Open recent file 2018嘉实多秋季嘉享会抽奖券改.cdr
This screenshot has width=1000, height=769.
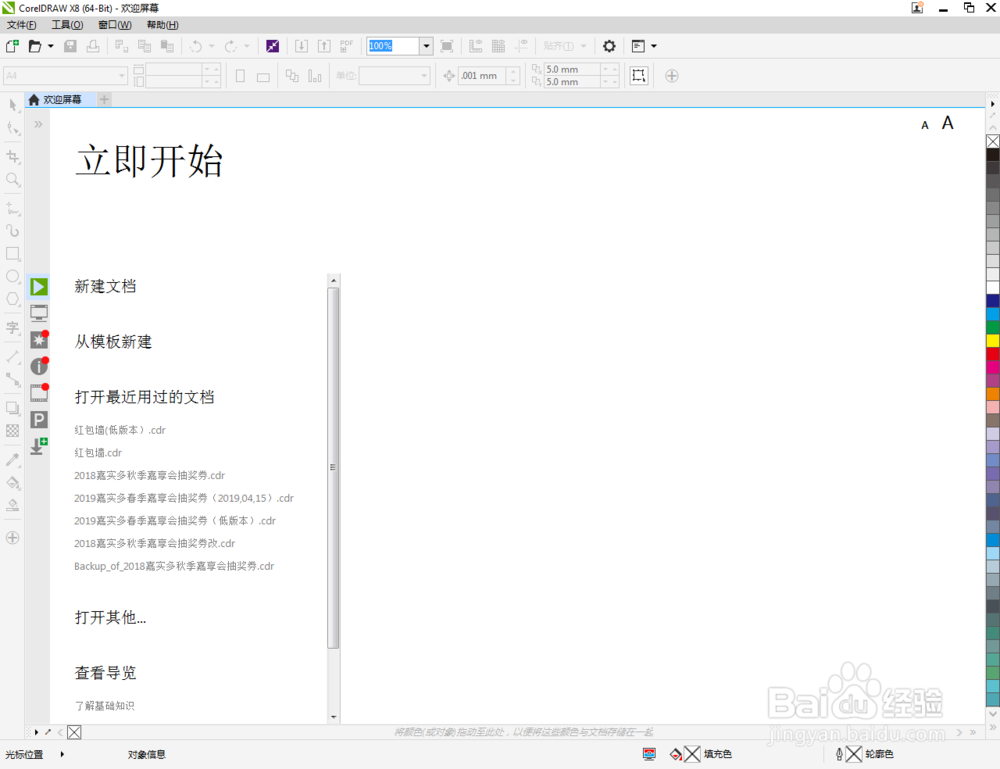[154, 543]
